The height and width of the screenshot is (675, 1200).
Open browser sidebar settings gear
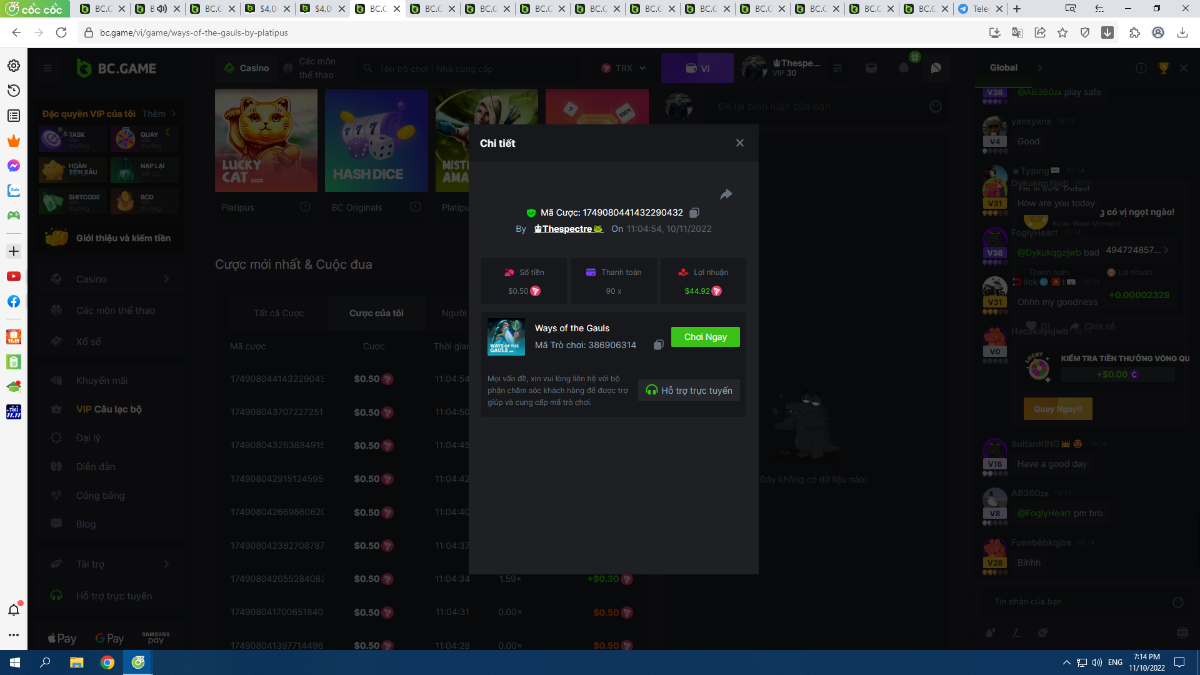[14, 66]
